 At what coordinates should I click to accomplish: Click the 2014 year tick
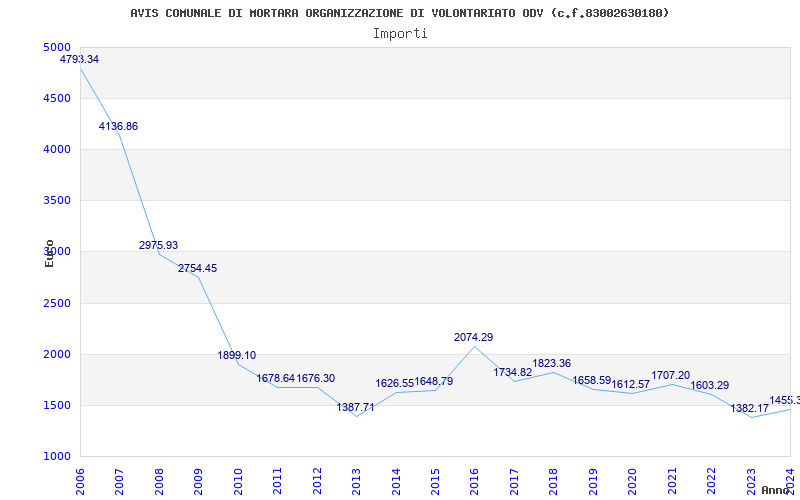396,481
